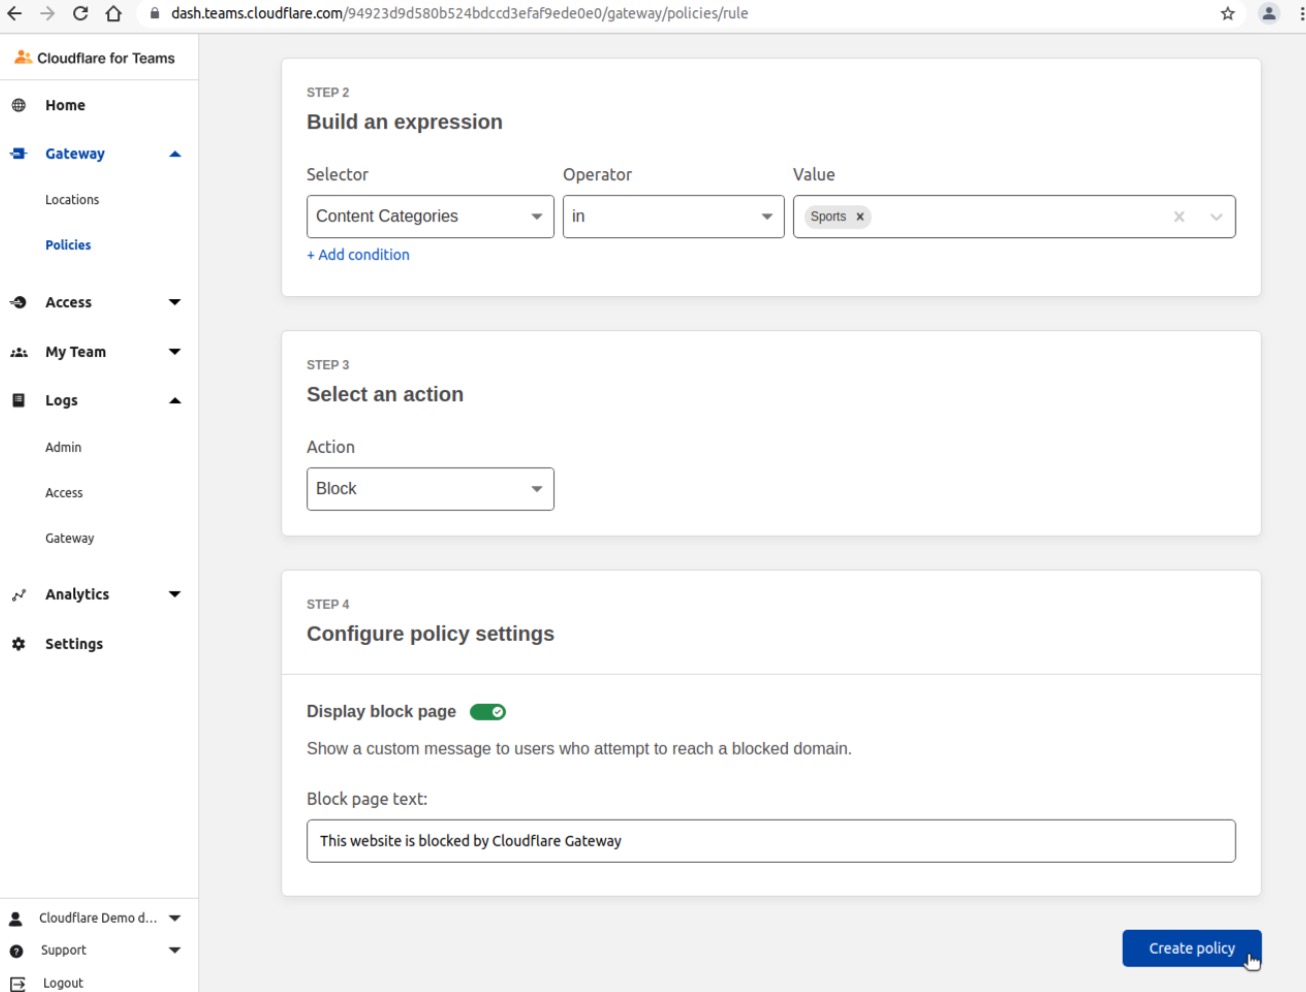This screenshot has width=1306, height=992.
Task: Click Cloudflare for Teams title text
Action: [106, 58]
